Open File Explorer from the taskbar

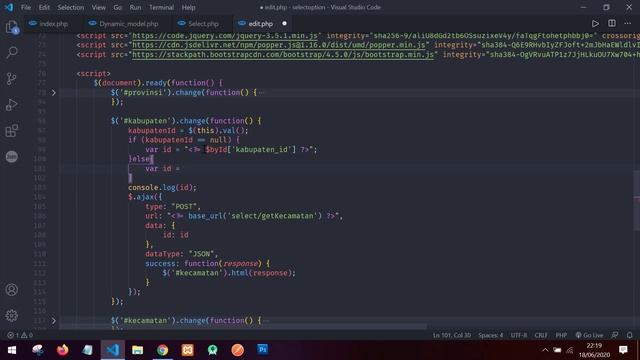click(x=138, y=350)
